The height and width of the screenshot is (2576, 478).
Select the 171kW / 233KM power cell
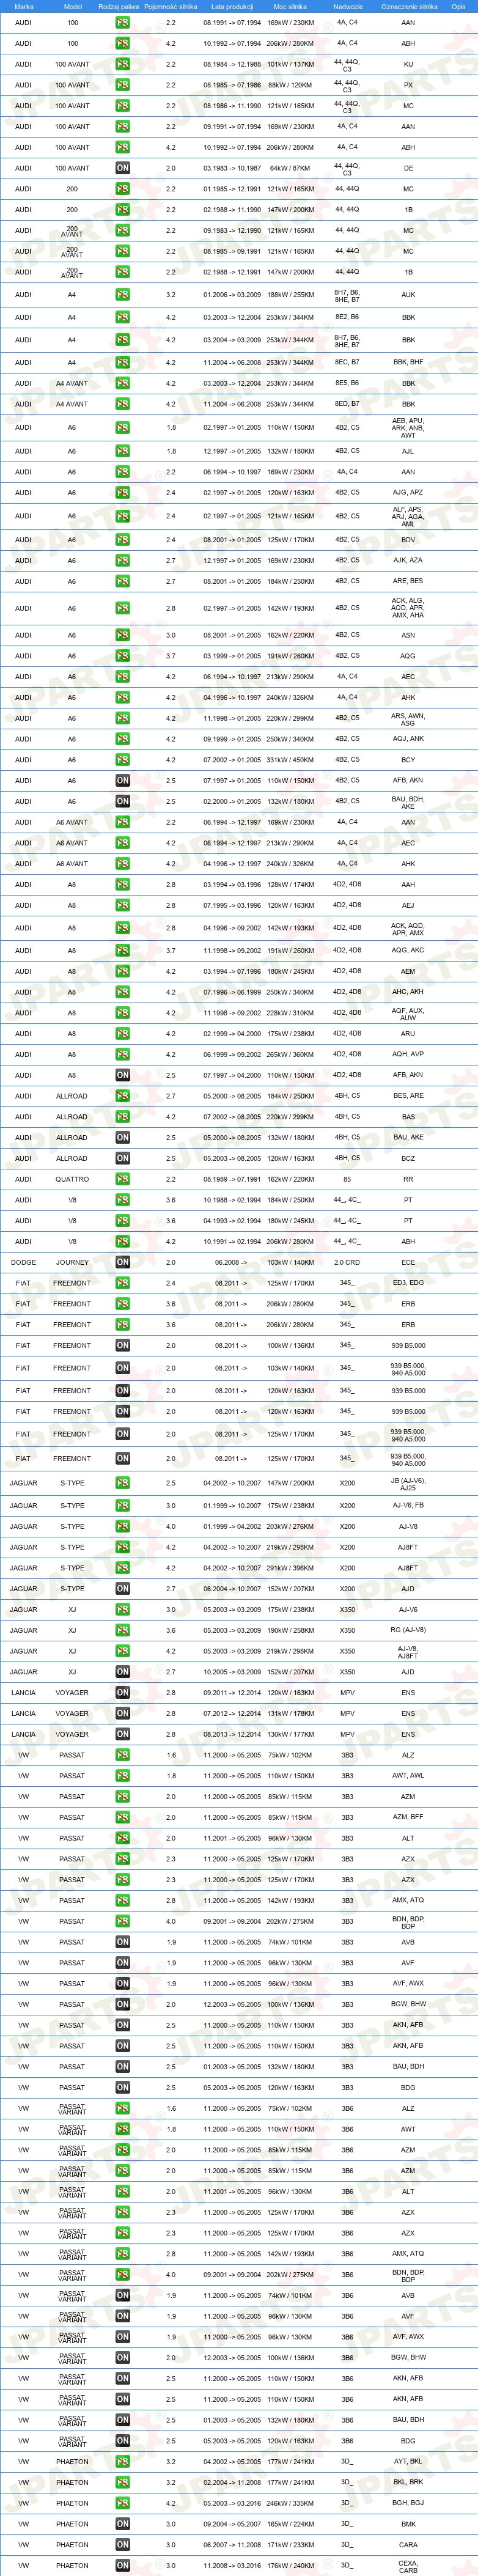click(x=290, y=2544)
